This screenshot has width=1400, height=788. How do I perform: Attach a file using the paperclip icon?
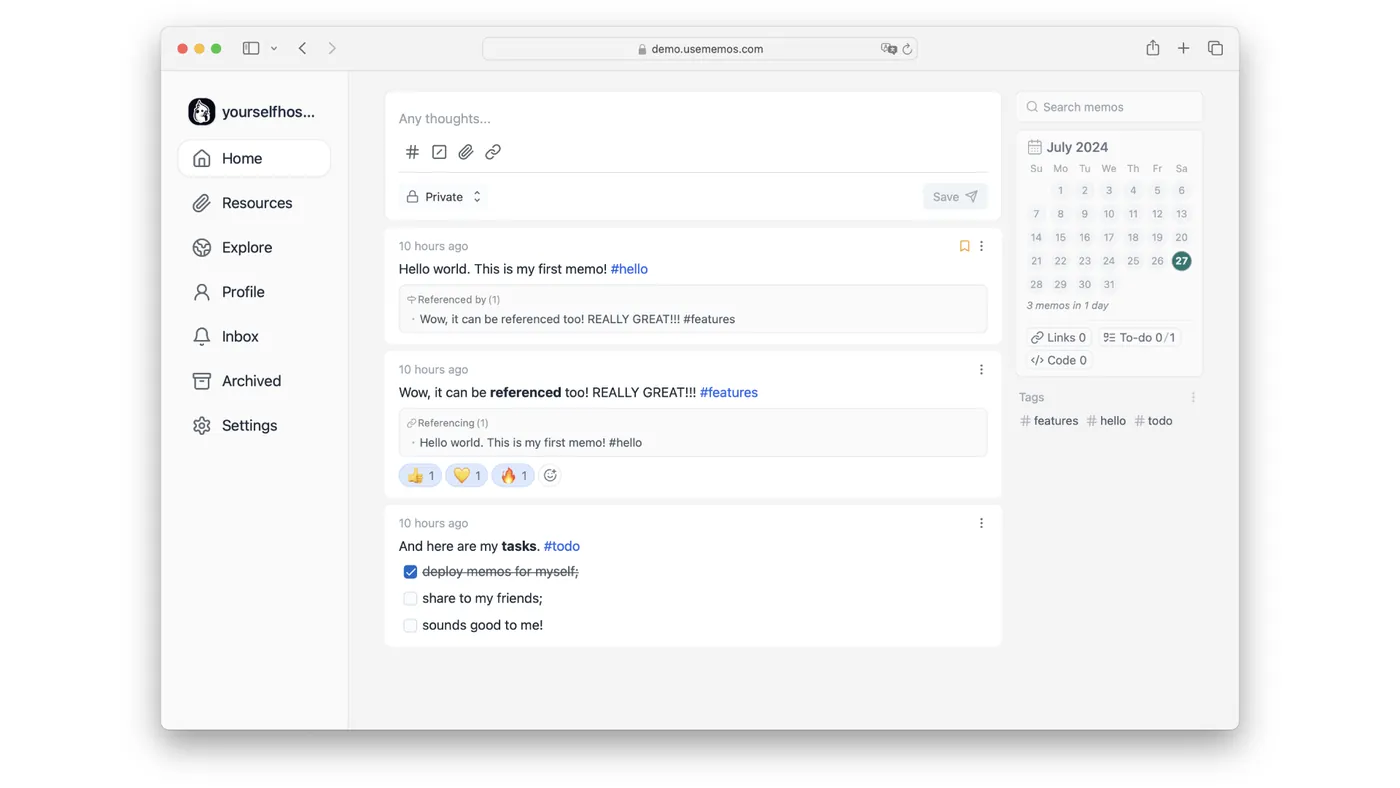tap(466, 152)
